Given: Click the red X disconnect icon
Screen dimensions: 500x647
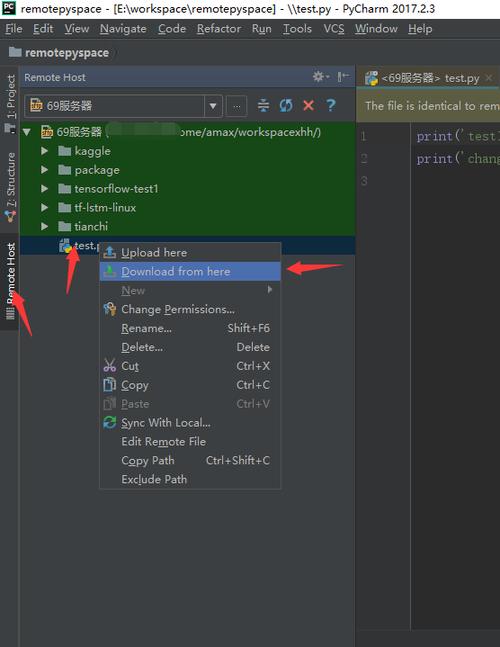Looking at the screenshot, I should (x=308, y=106).
